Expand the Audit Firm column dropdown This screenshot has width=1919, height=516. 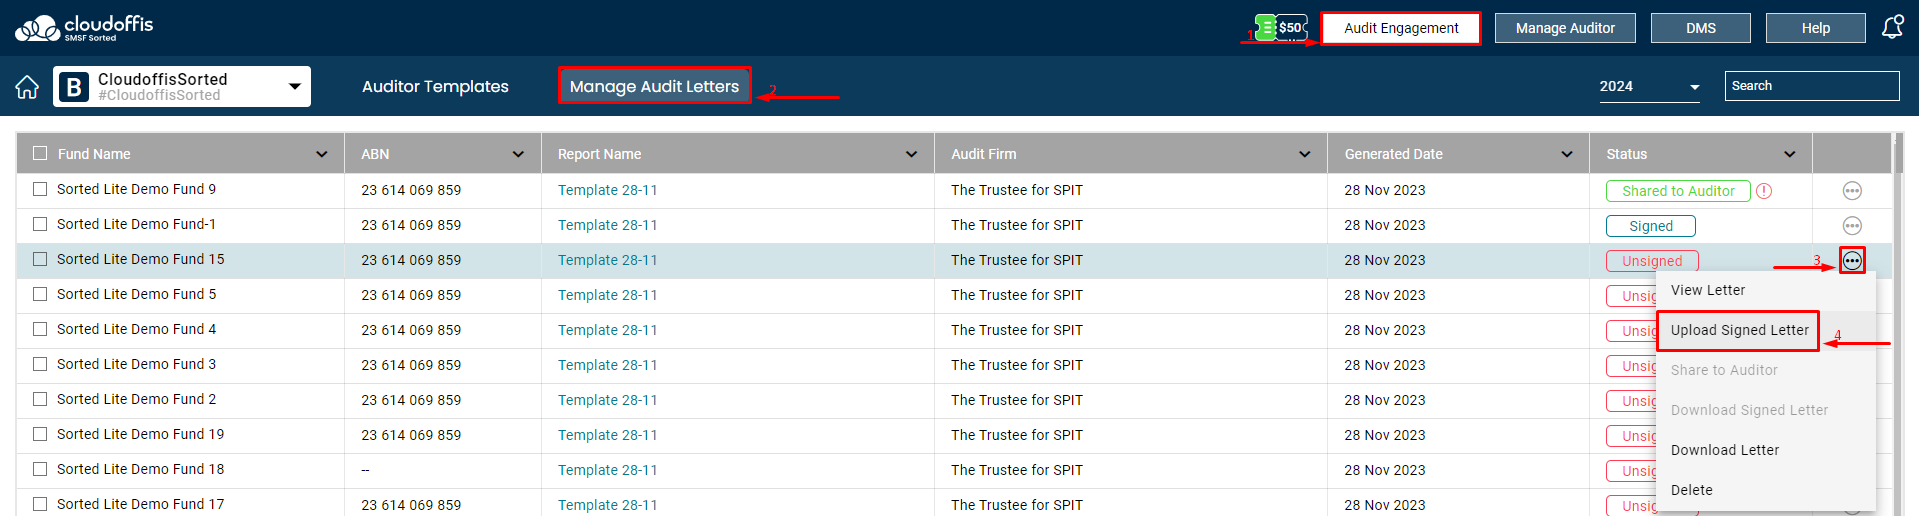point(1304,154)
